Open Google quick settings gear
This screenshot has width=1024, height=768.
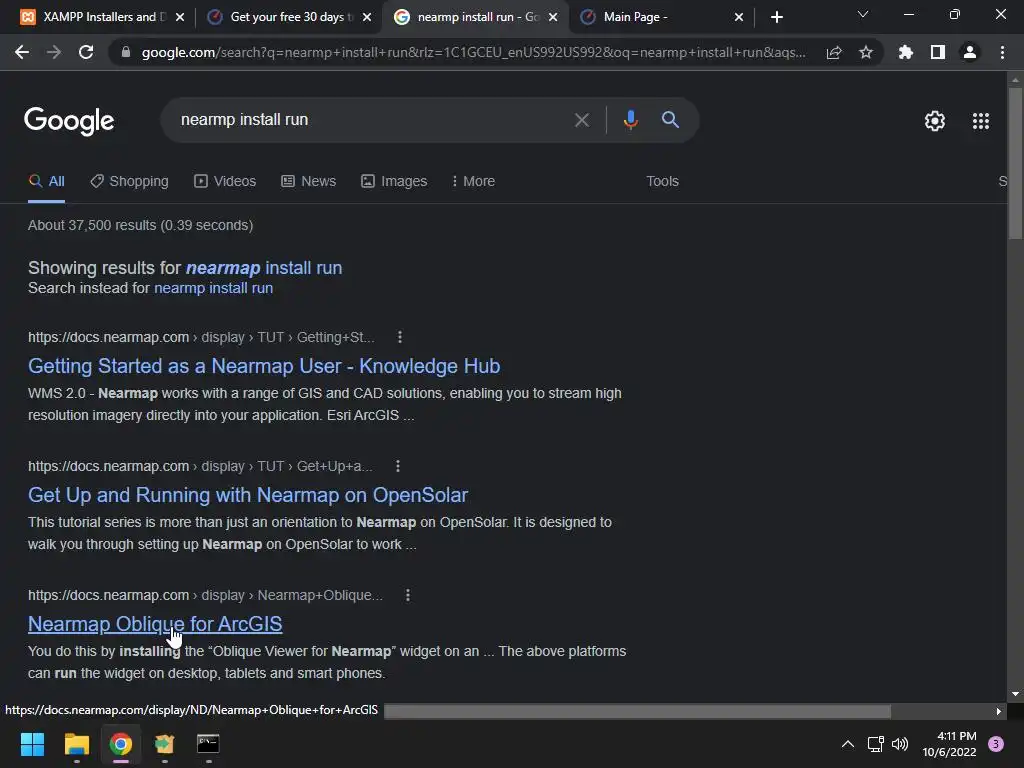coord(935,121)
